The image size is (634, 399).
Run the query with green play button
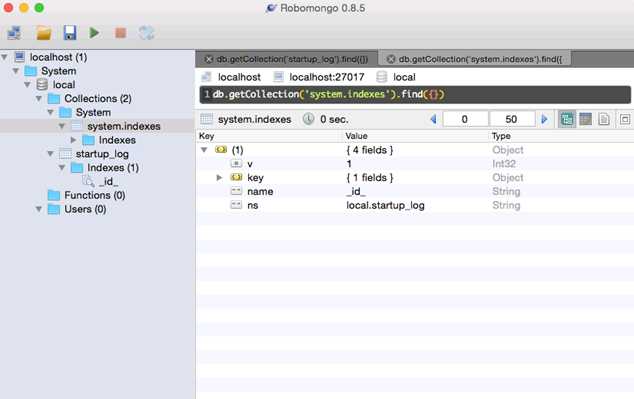click(94, 33)
